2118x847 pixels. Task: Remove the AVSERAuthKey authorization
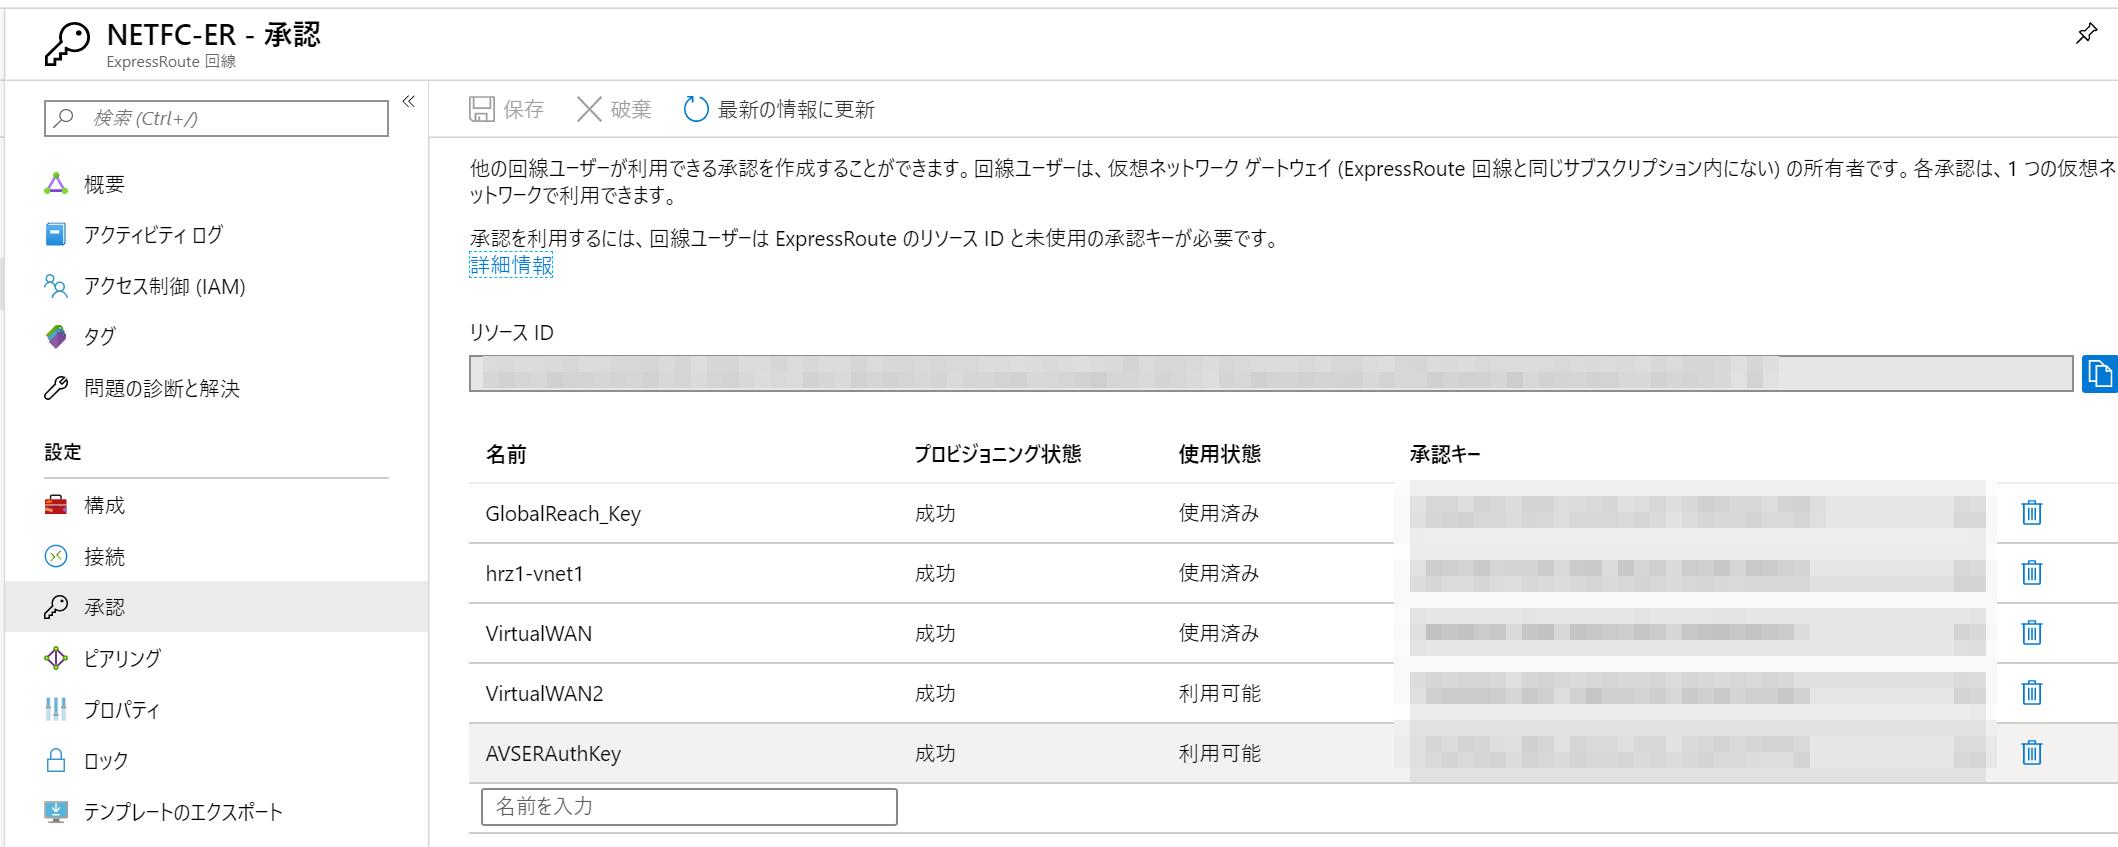(x=2031, y=753)
